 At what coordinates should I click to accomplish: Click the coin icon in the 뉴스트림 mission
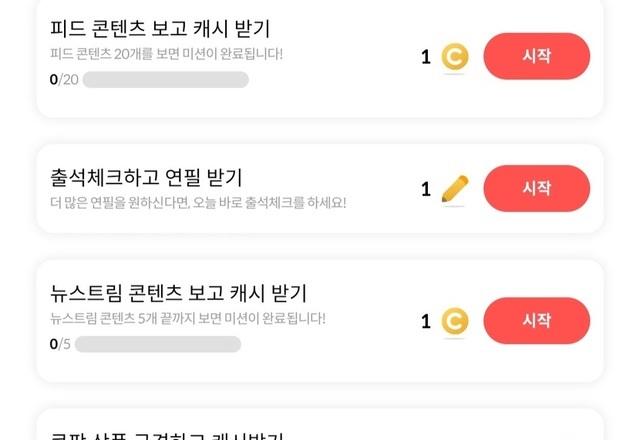click(455, 321)
